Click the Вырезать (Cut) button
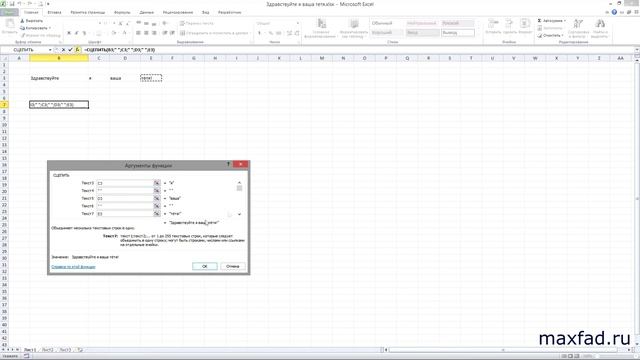 tap(32, 21)
